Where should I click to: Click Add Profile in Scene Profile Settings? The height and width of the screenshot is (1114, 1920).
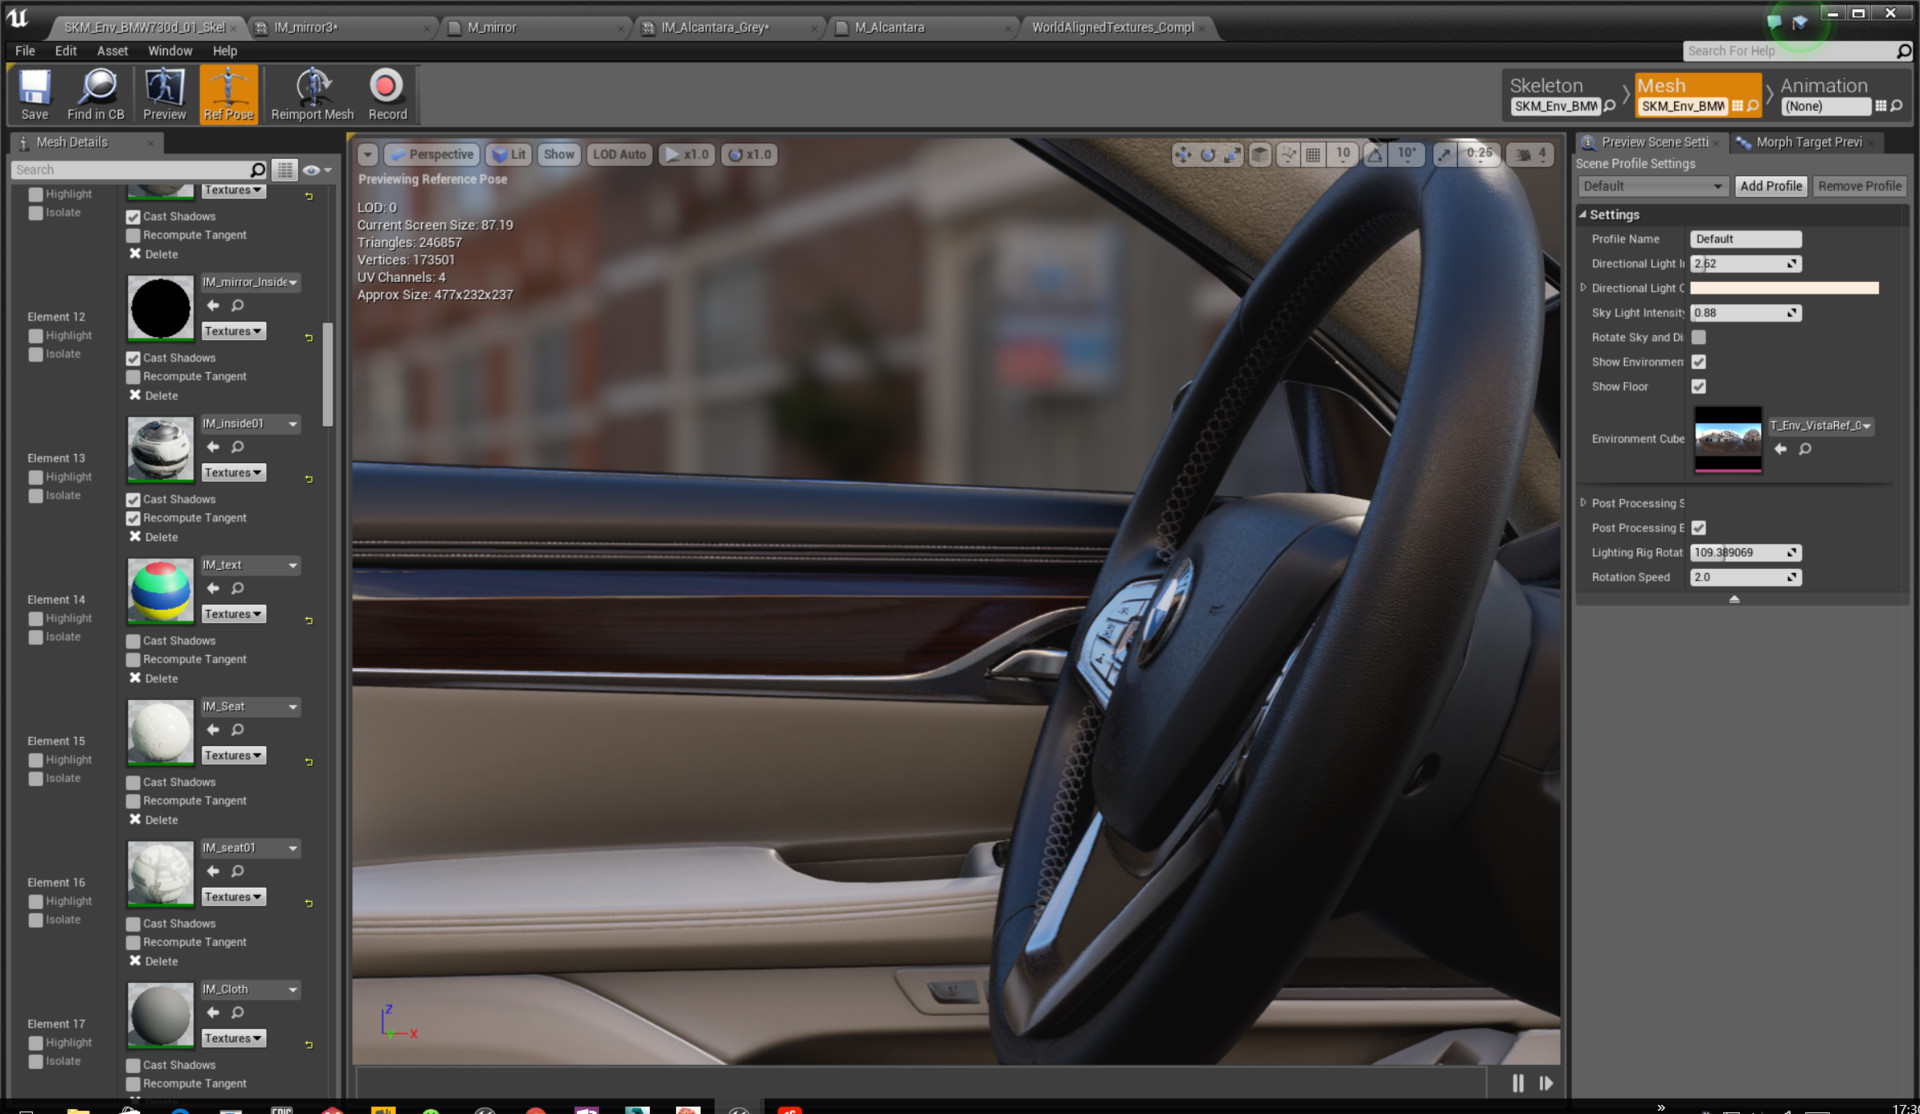point(1771,186)
